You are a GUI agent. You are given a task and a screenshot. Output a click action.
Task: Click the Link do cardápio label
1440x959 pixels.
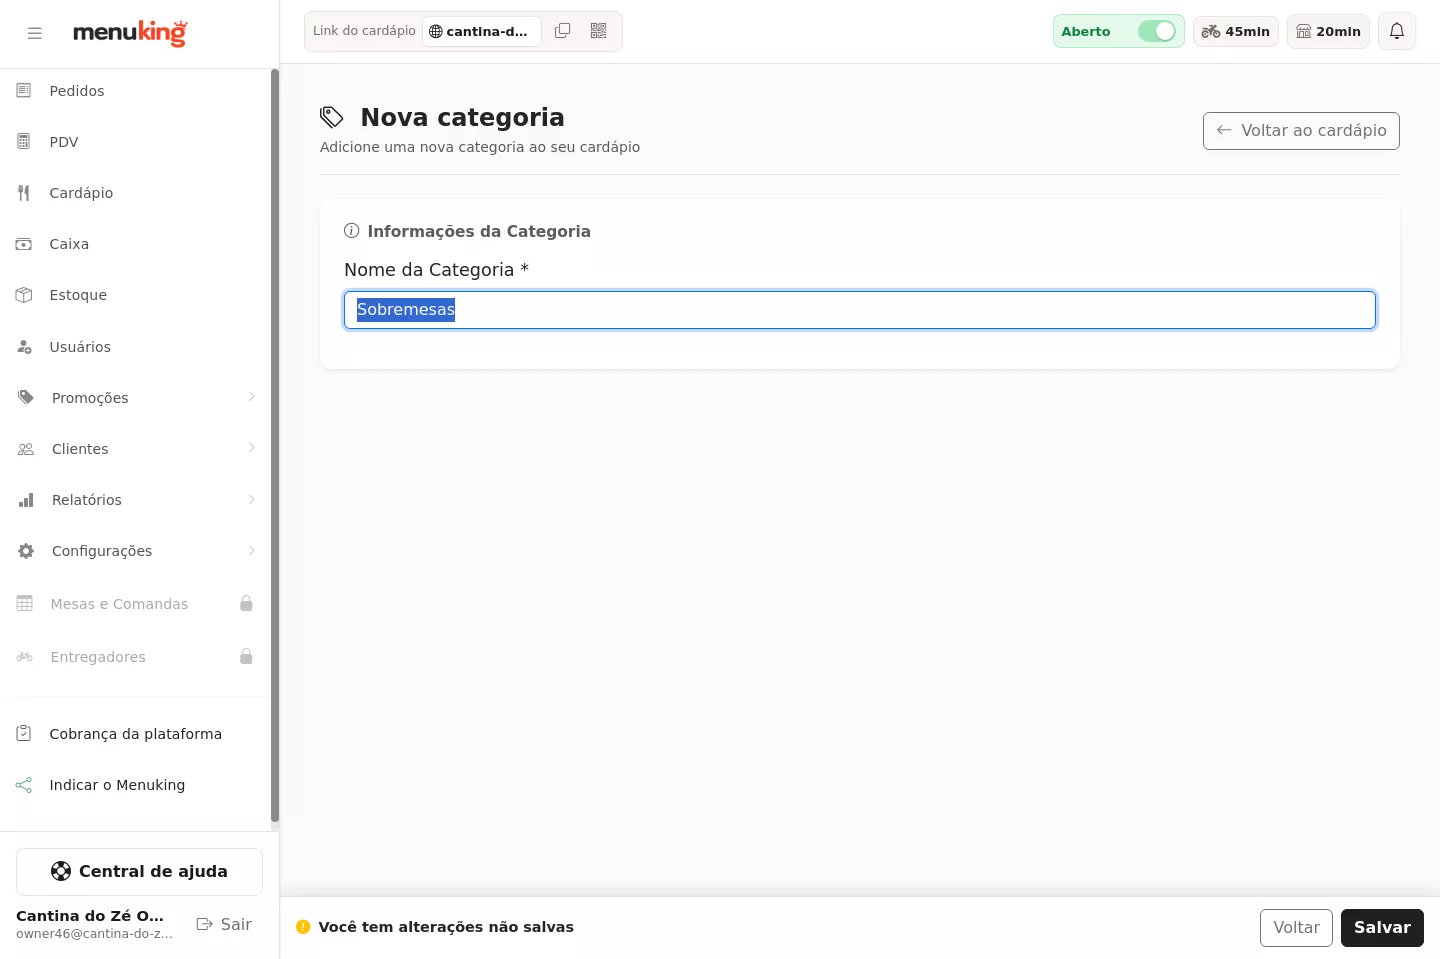[364, 31]
